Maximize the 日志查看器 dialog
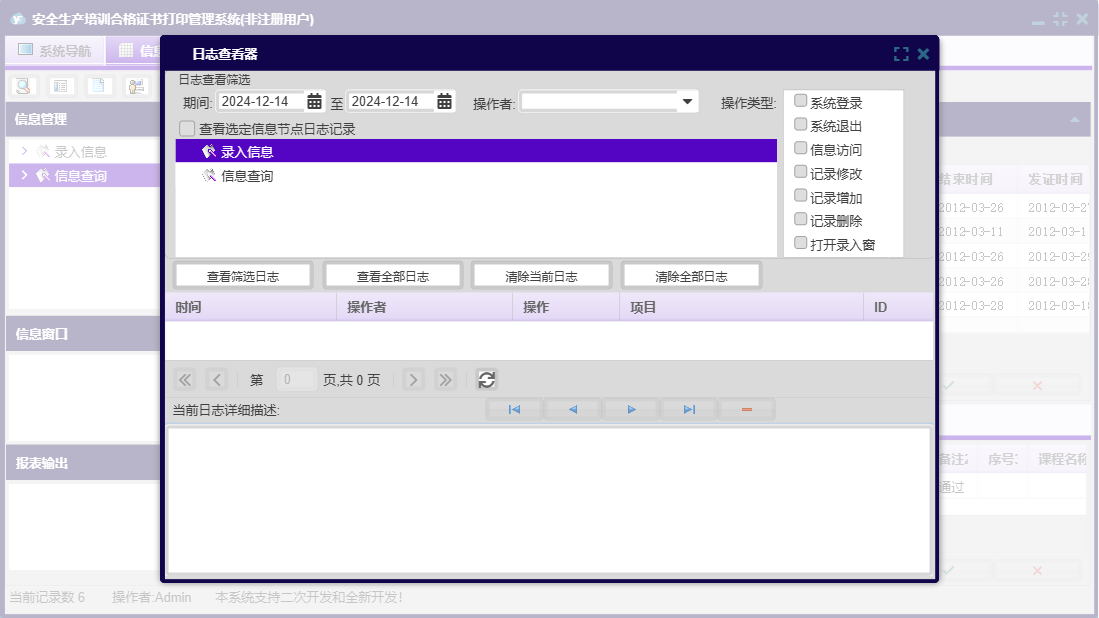Screen dimensions: 1099x618 coord(901,55)
